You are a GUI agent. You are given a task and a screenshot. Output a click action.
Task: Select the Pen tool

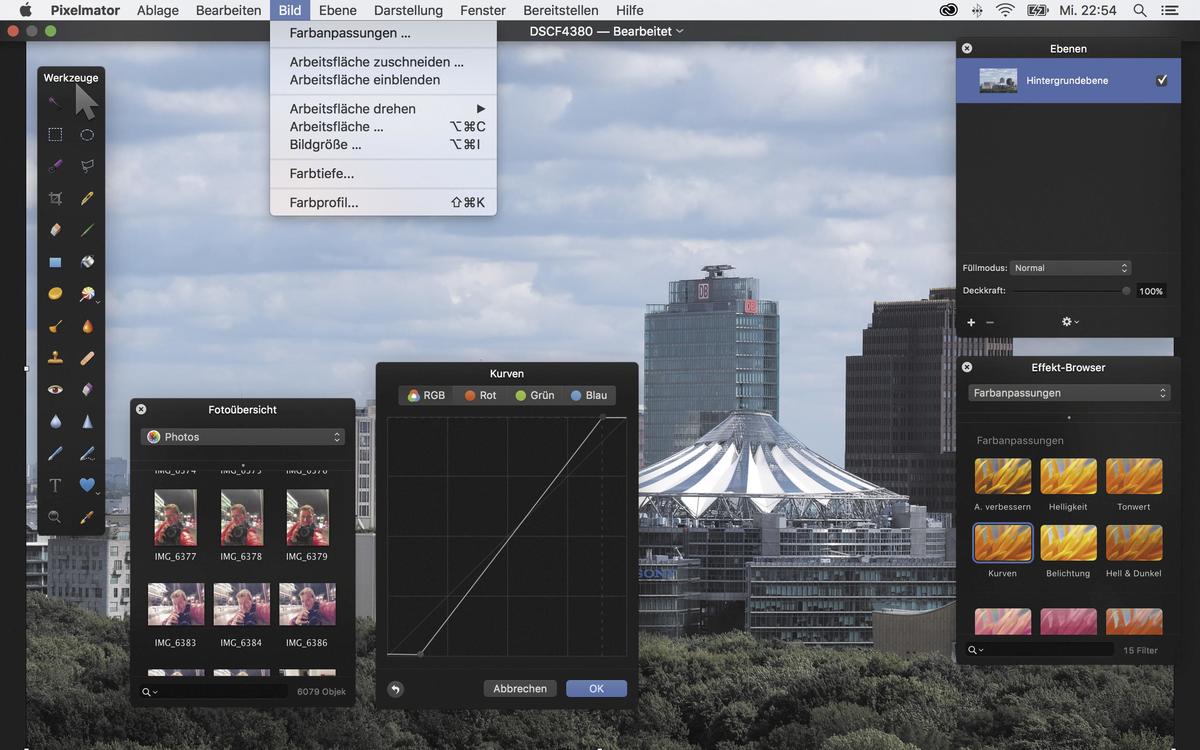55,453
